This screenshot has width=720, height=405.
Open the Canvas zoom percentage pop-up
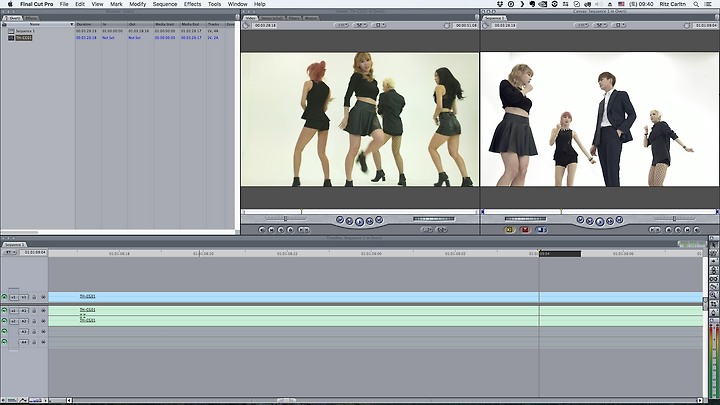click(582, 25)
